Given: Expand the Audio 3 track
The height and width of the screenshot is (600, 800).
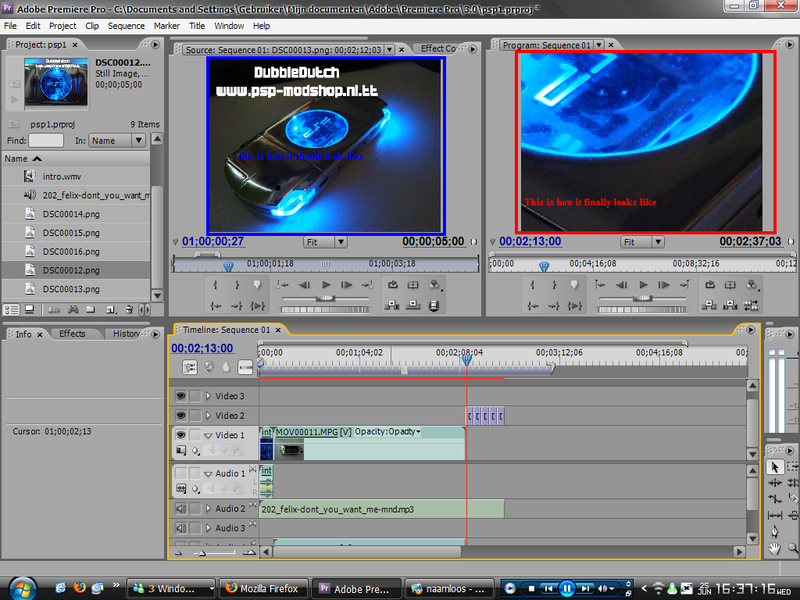Looking at the screenshot, I should pyautogui.click(x=208, y=528).
